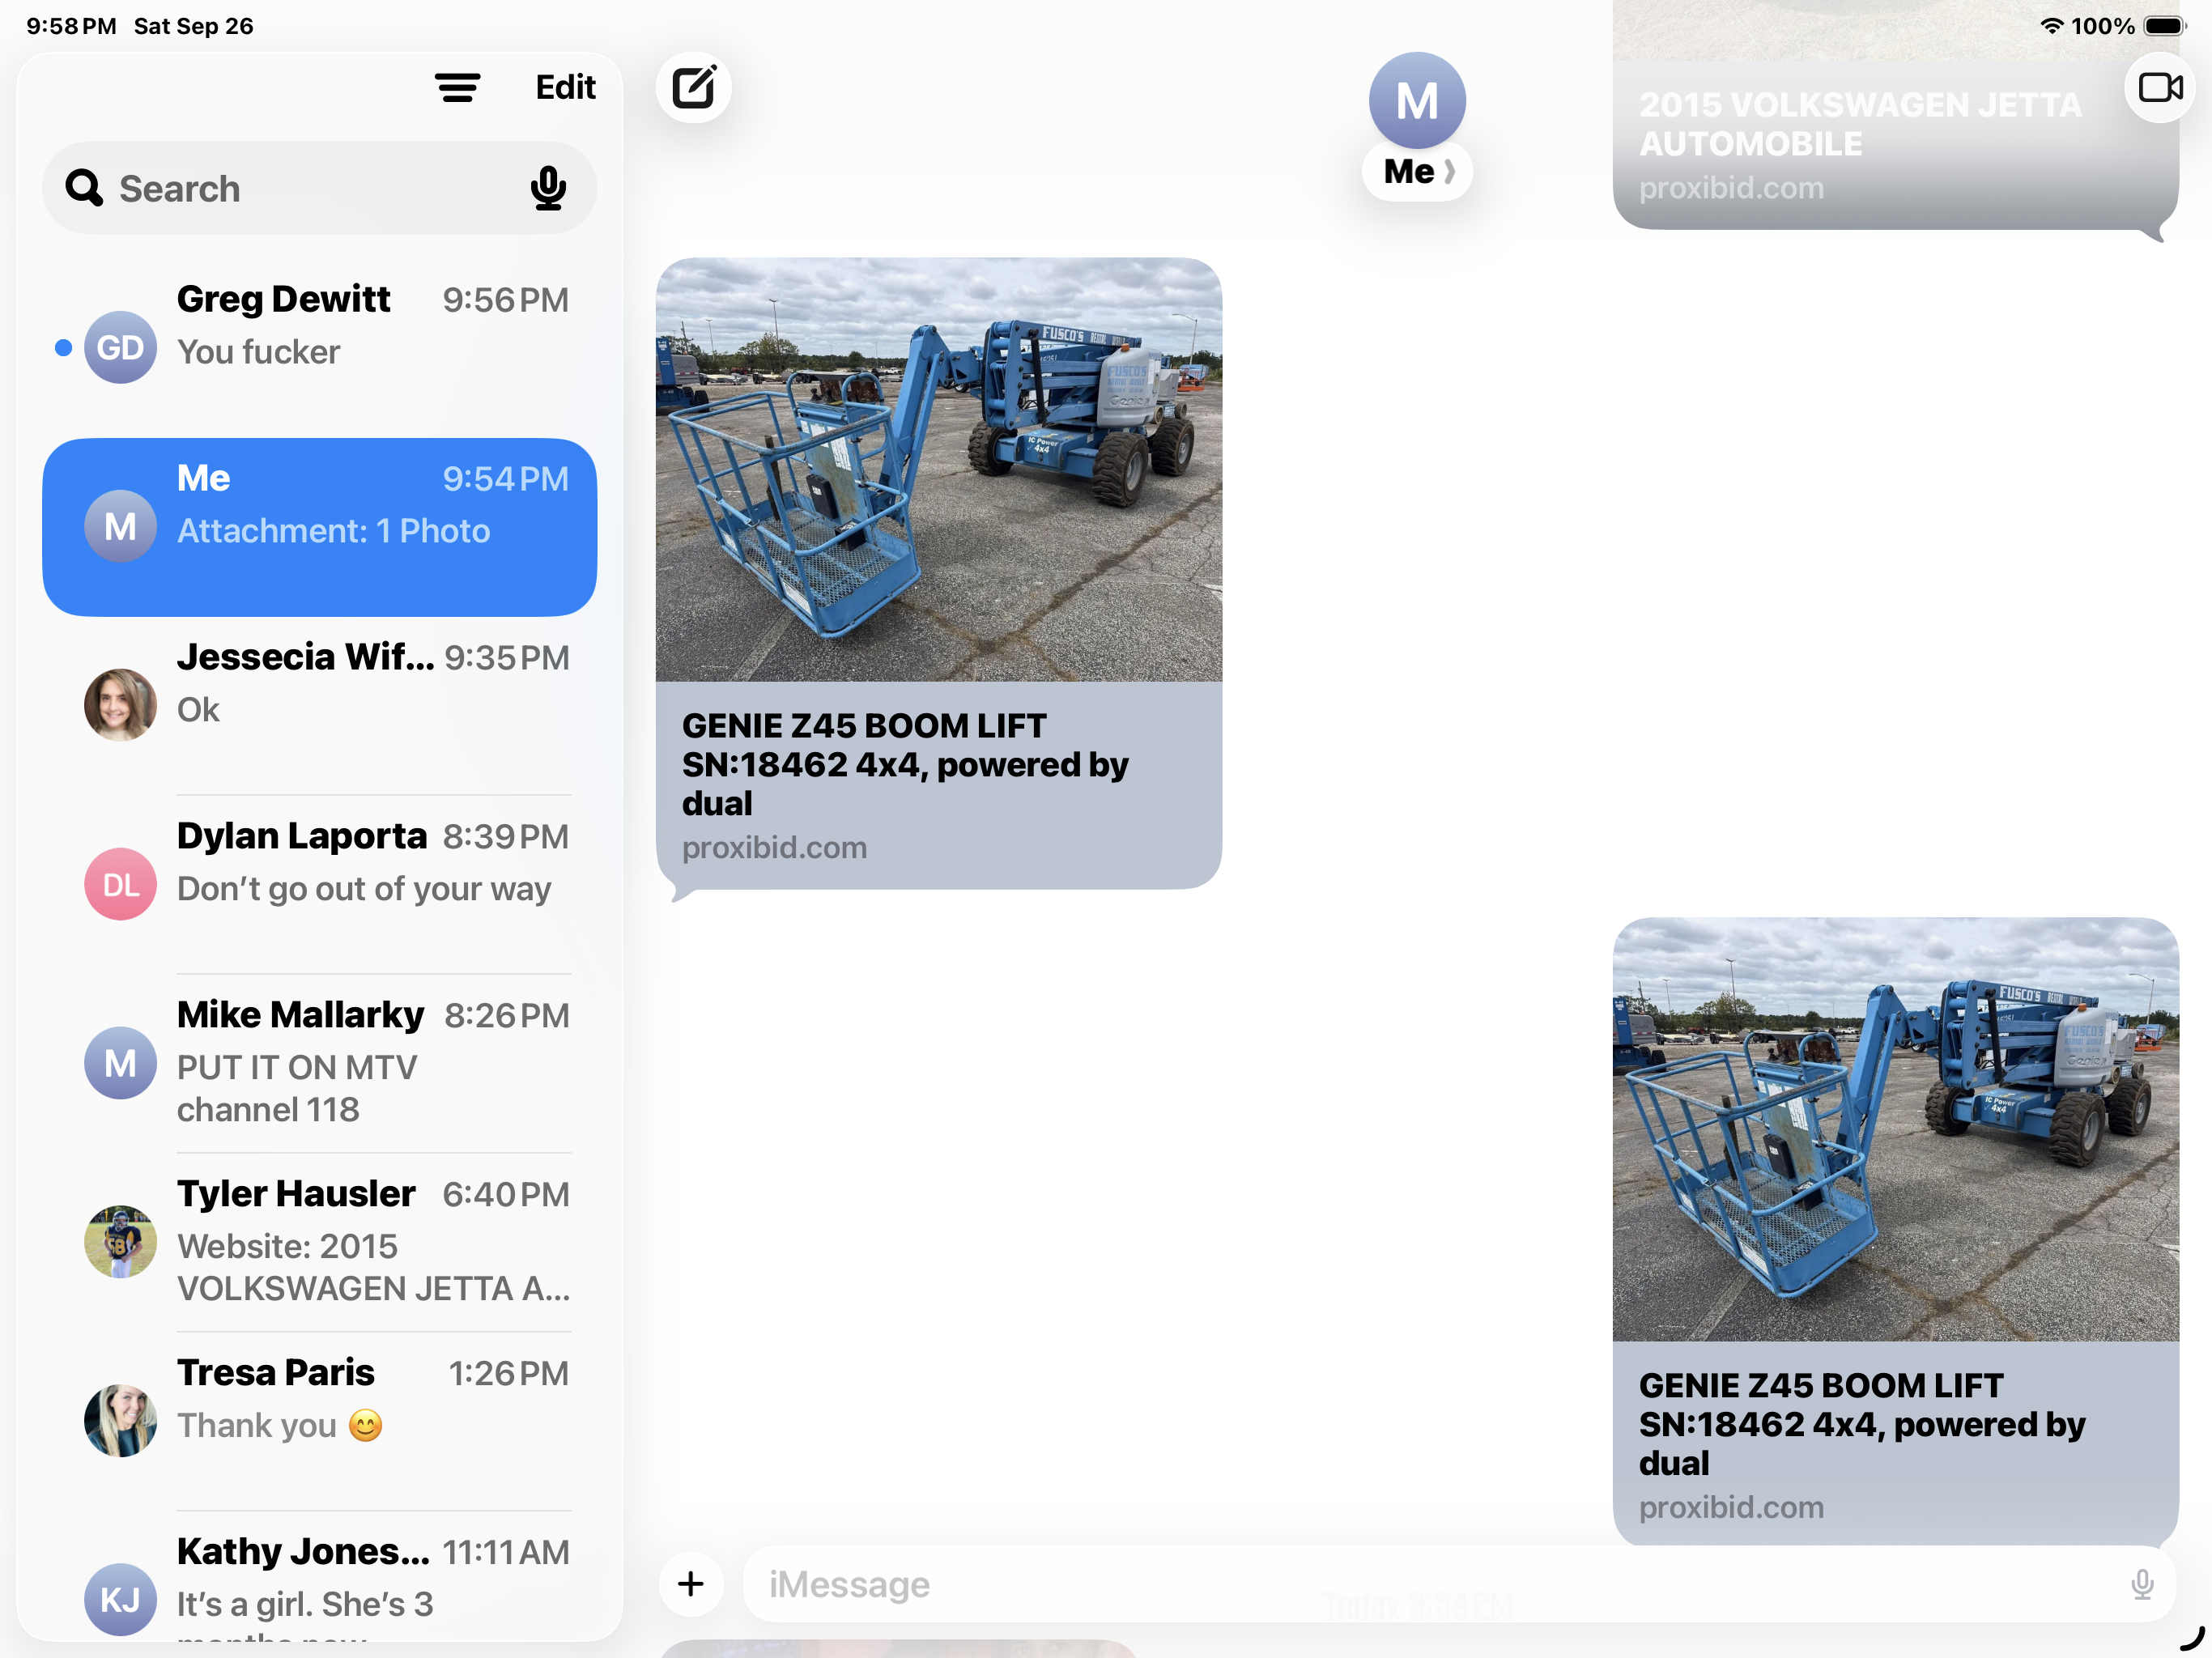Focus the Search field
Screen dimensions: 2212x1658
click(x=319, y=188)
